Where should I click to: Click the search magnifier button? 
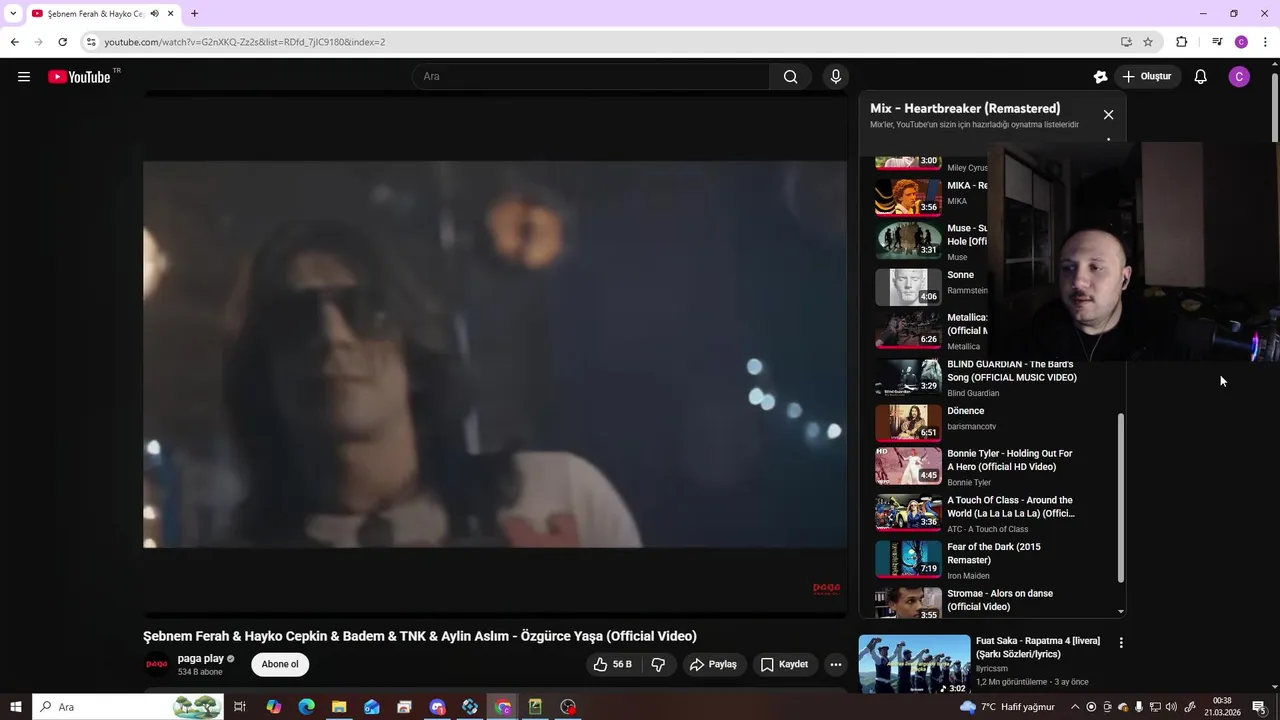click(x=791, y=77)
